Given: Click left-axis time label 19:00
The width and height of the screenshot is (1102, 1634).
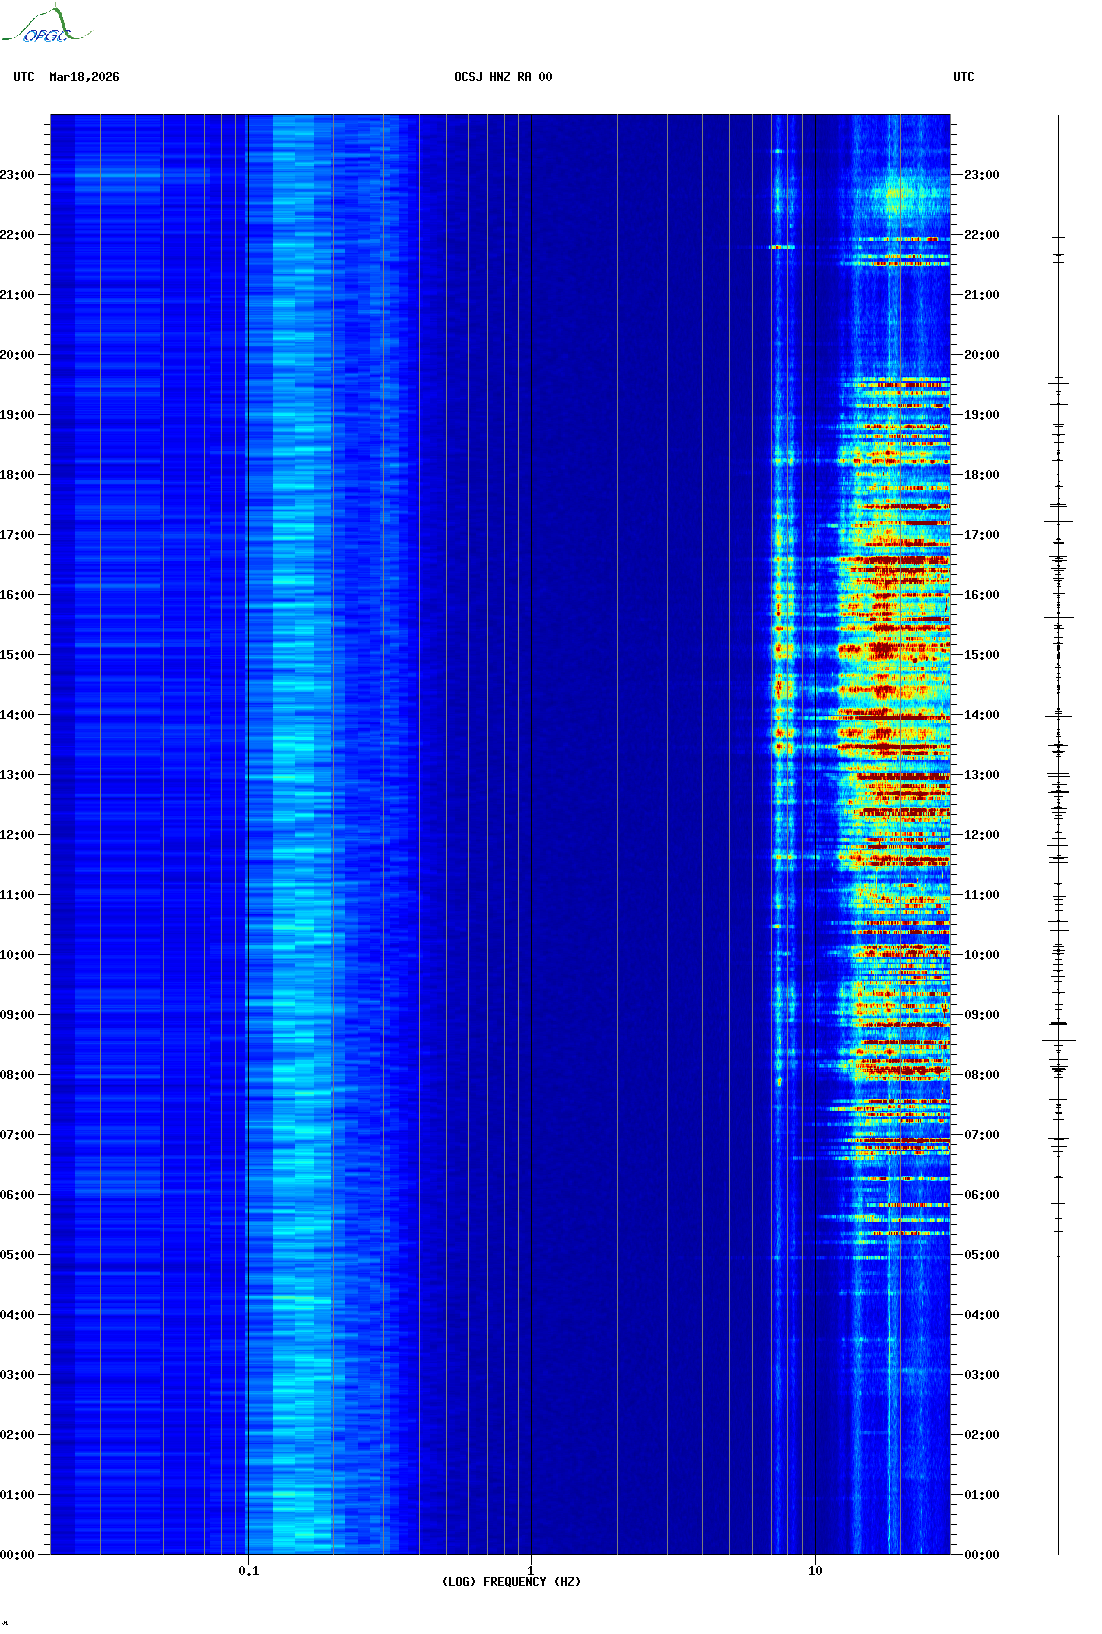Looking at the screenshot, I should click(x=17, y=415).
